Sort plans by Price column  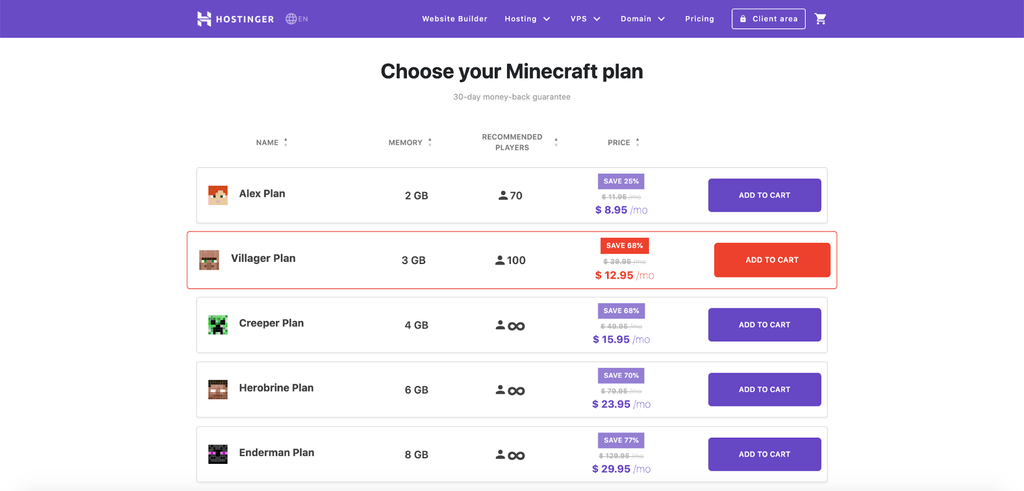(x=623, y=143)
